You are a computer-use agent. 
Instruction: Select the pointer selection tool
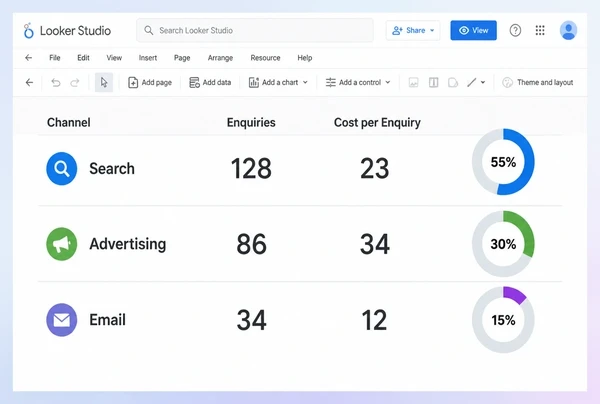(104, 82)
